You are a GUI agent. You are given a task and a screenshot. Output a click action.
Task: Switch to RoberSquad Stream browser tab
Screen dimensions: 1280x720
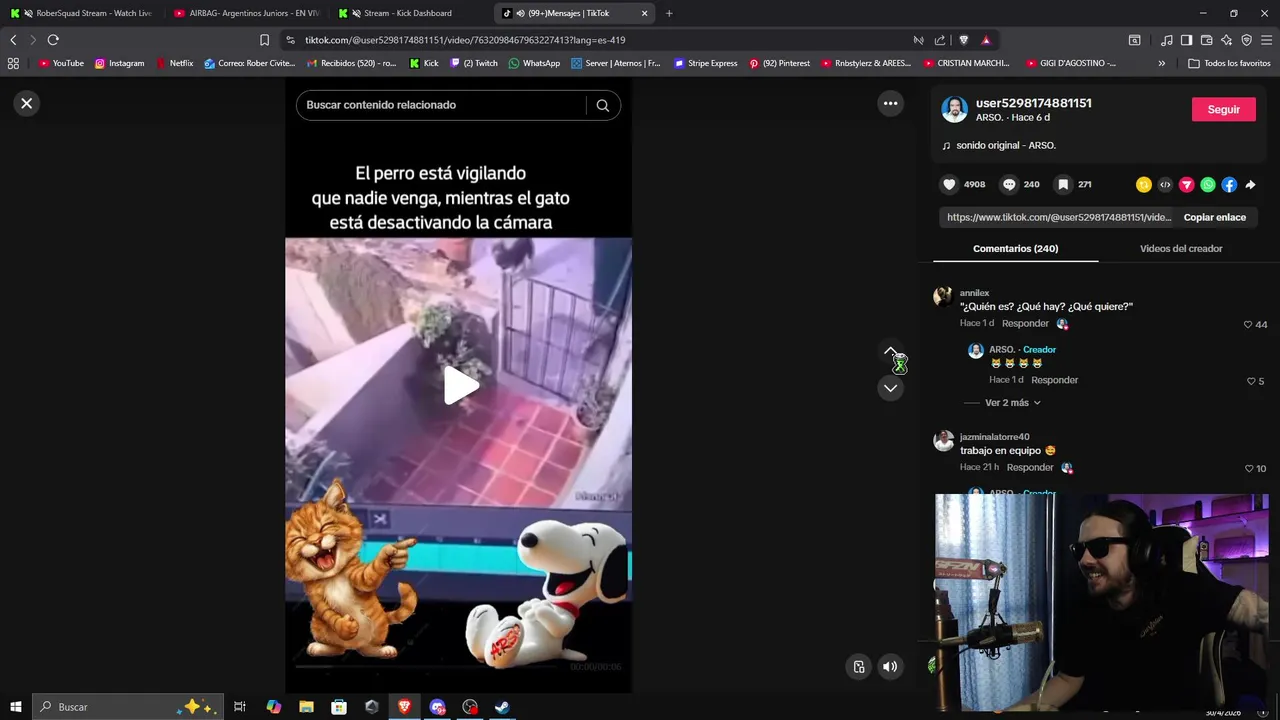pyautogui.click(x=84, y=13)
